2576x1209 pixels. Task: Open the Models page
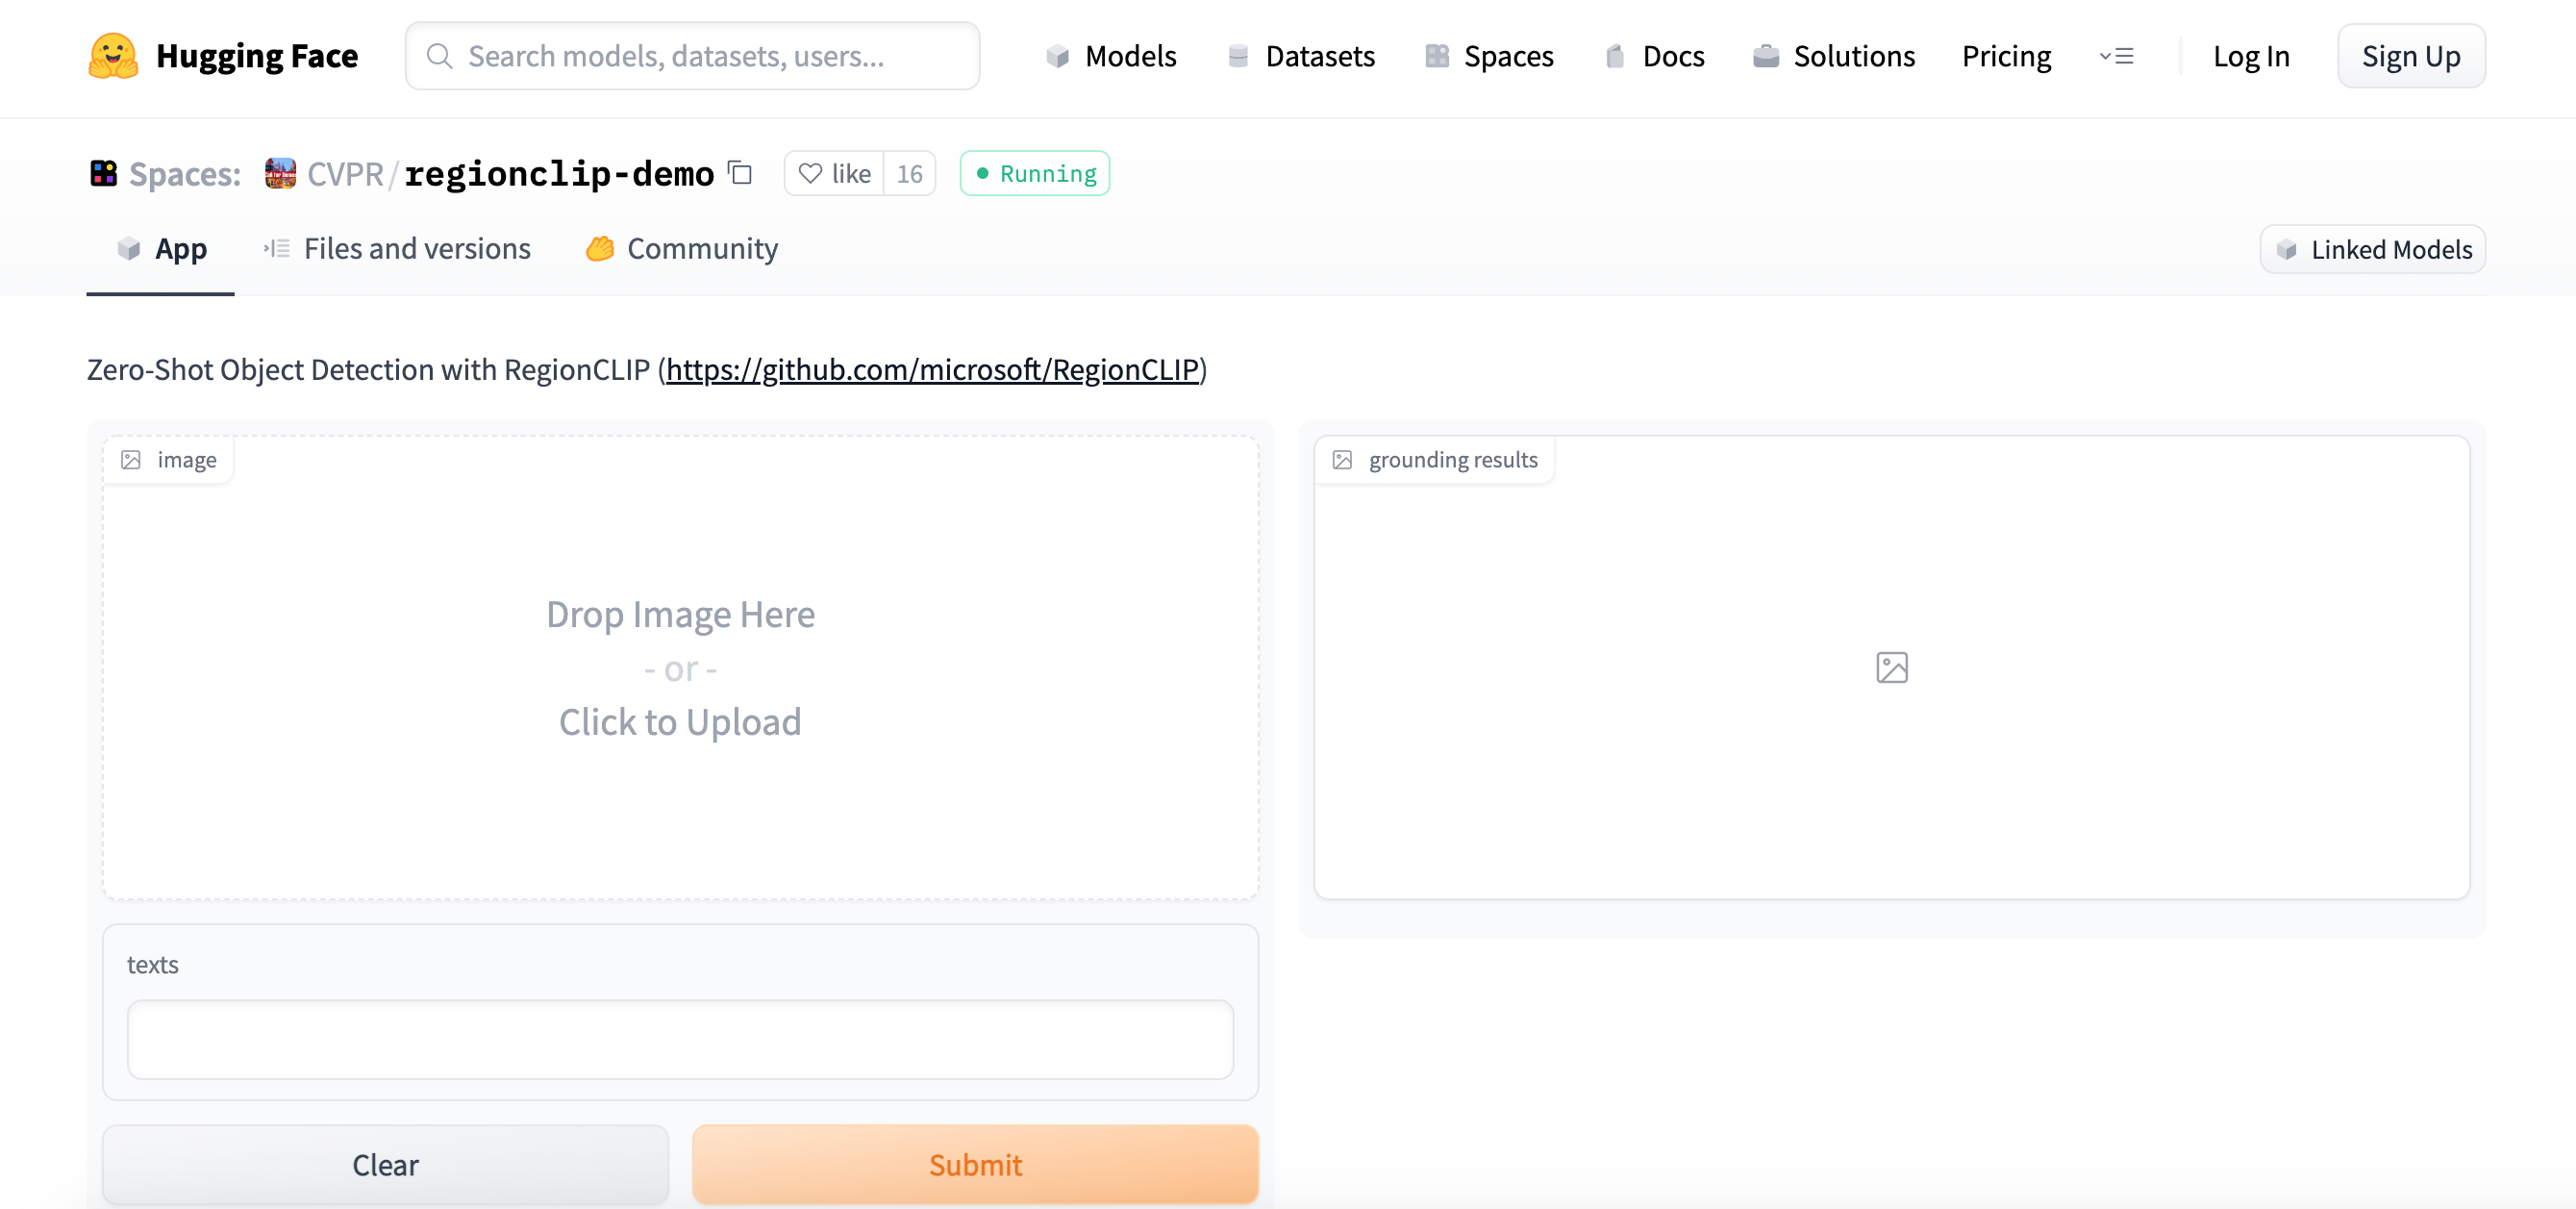point(1111,56)
